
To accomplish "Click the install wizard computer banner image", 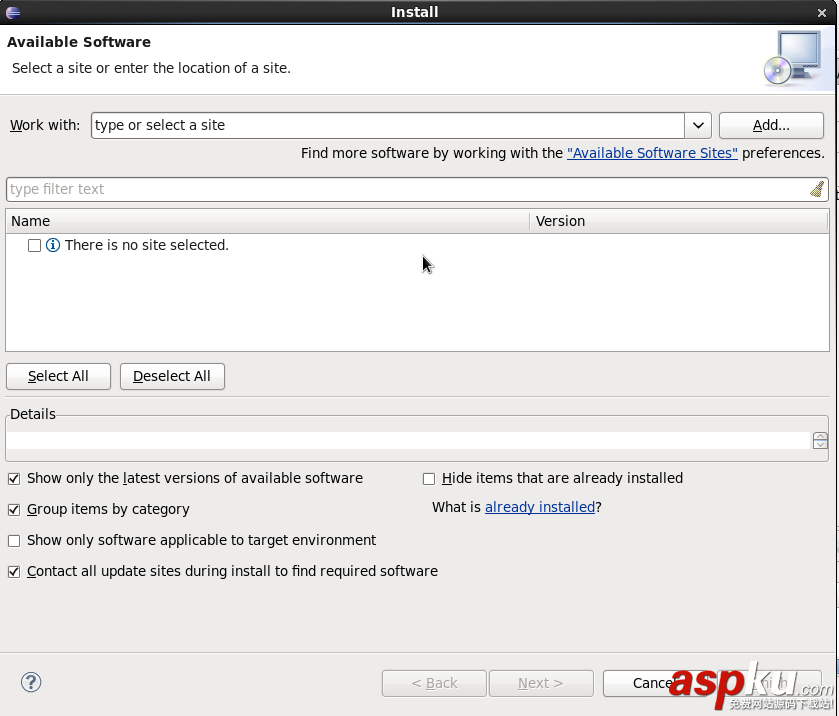I will click(794, 58).
